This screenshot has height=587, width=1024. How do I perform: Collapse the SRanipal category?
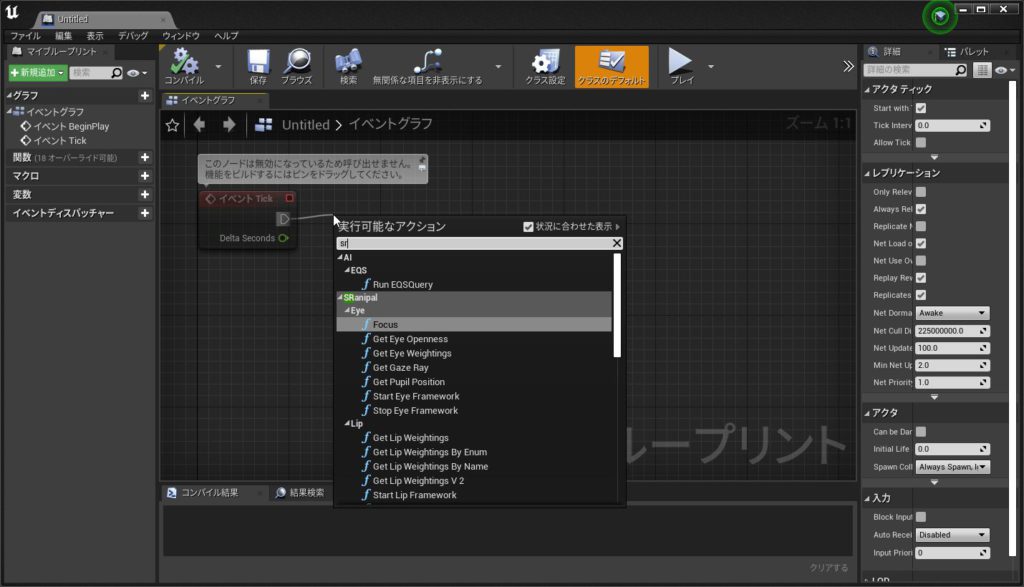340,297
